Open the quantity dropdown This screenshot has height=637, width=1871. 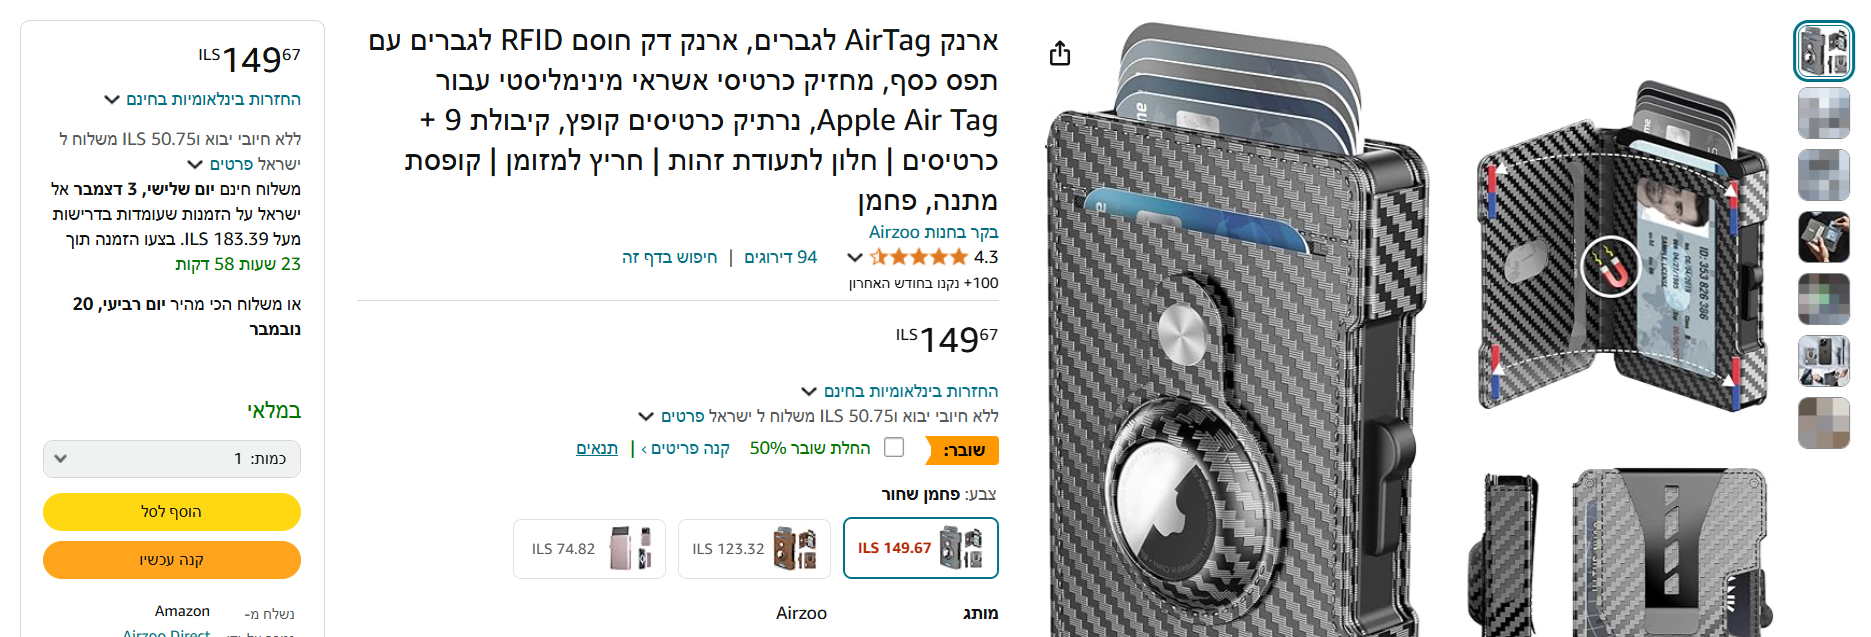[x=172, y=459]
